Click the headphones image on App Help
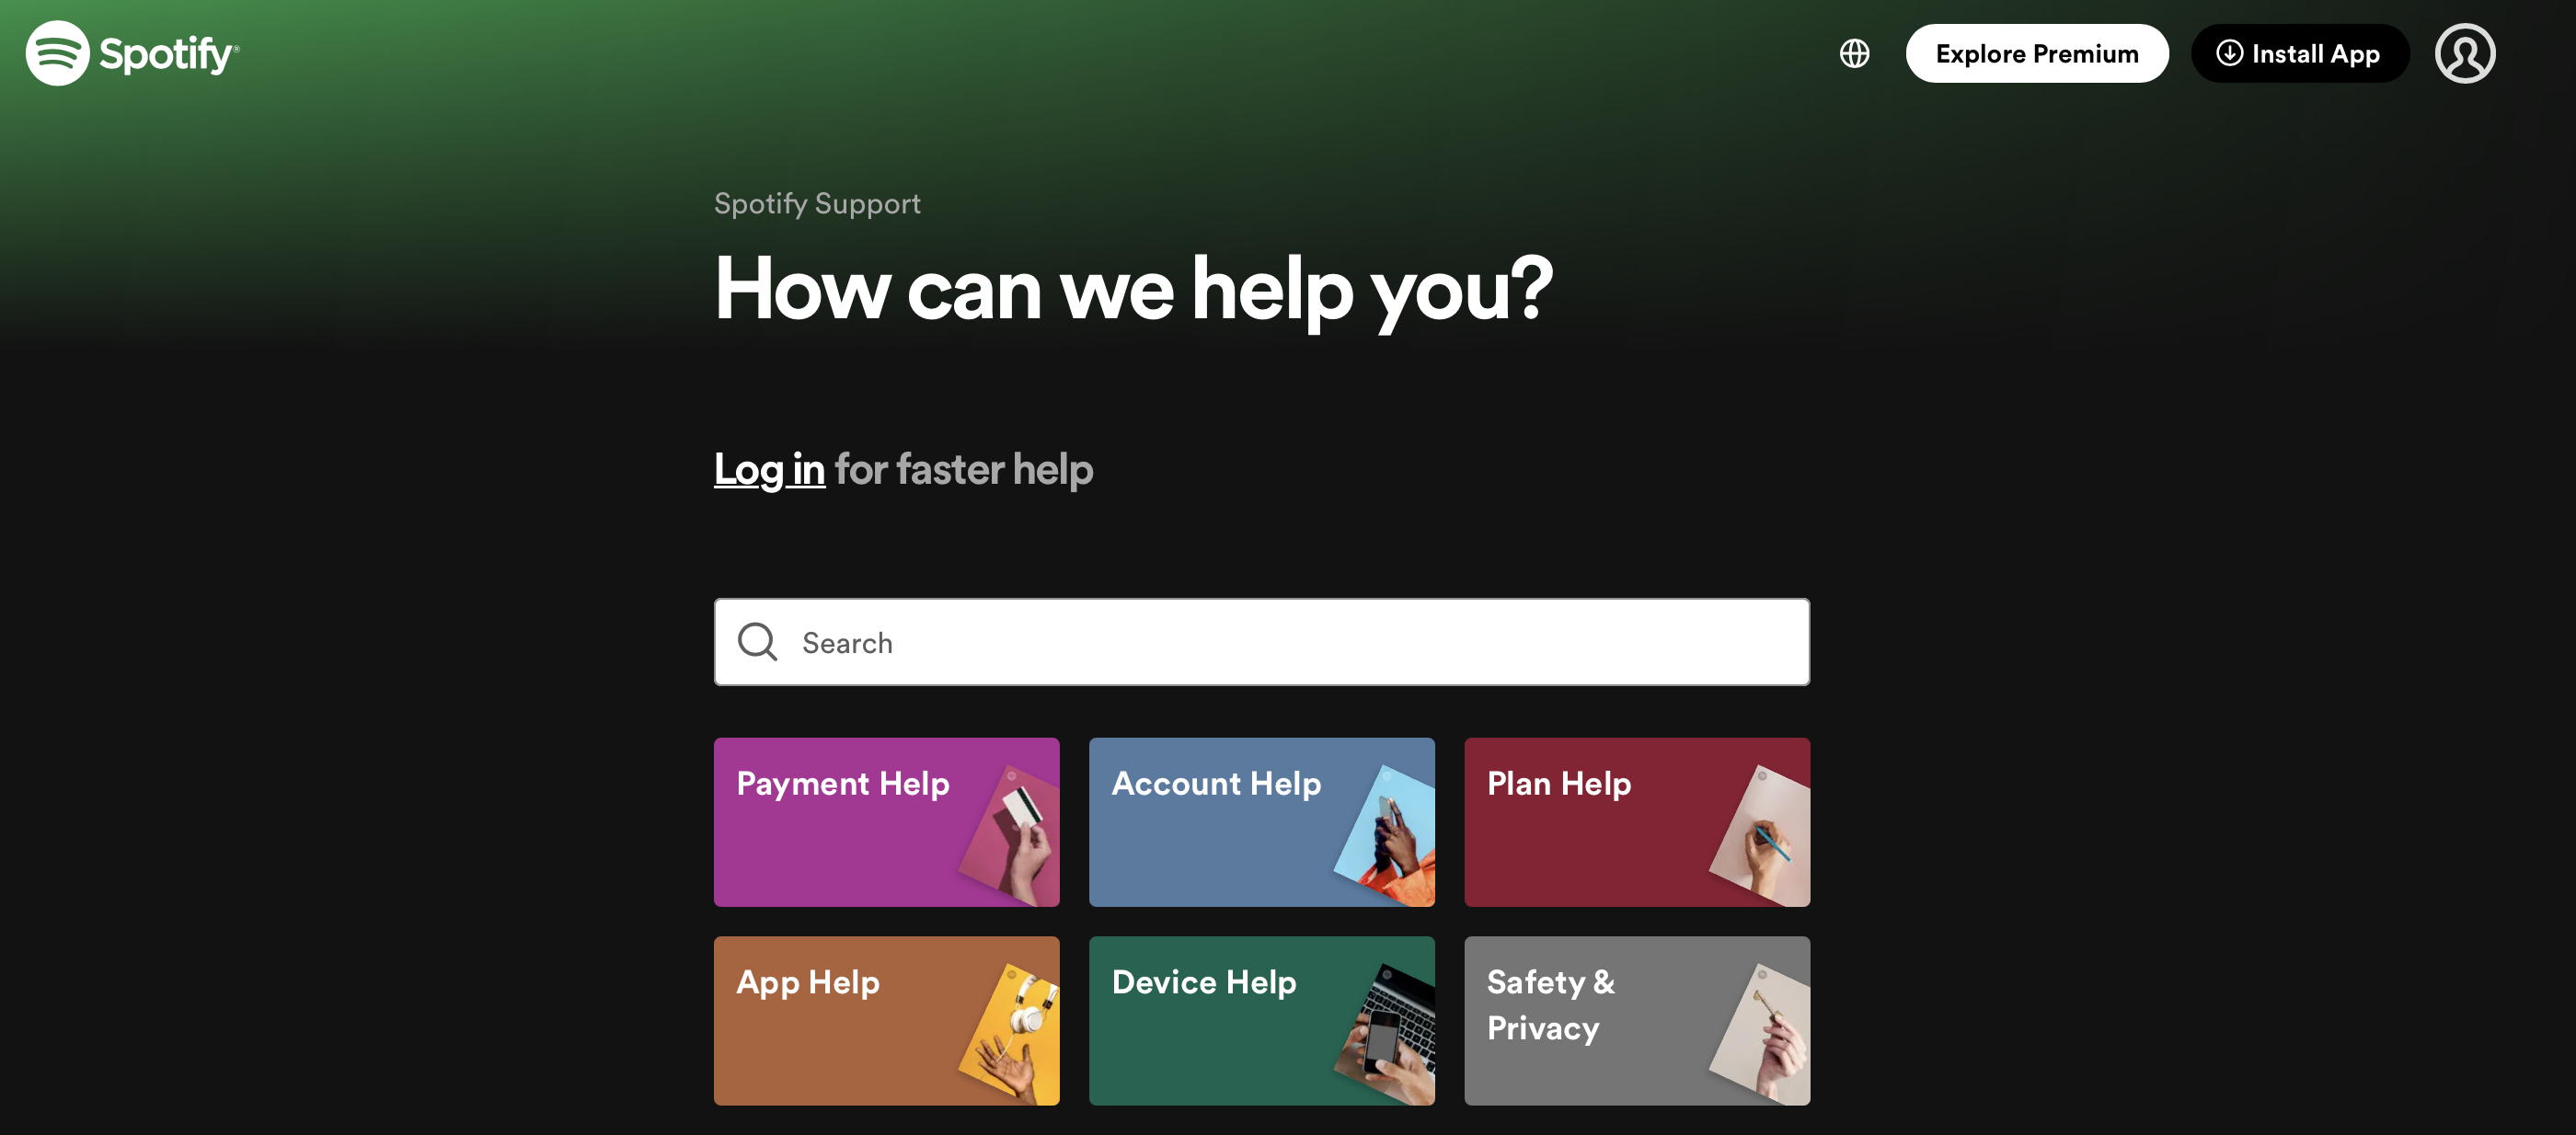Viewport: 2576px width, 1135px height. [1010, 1034]
